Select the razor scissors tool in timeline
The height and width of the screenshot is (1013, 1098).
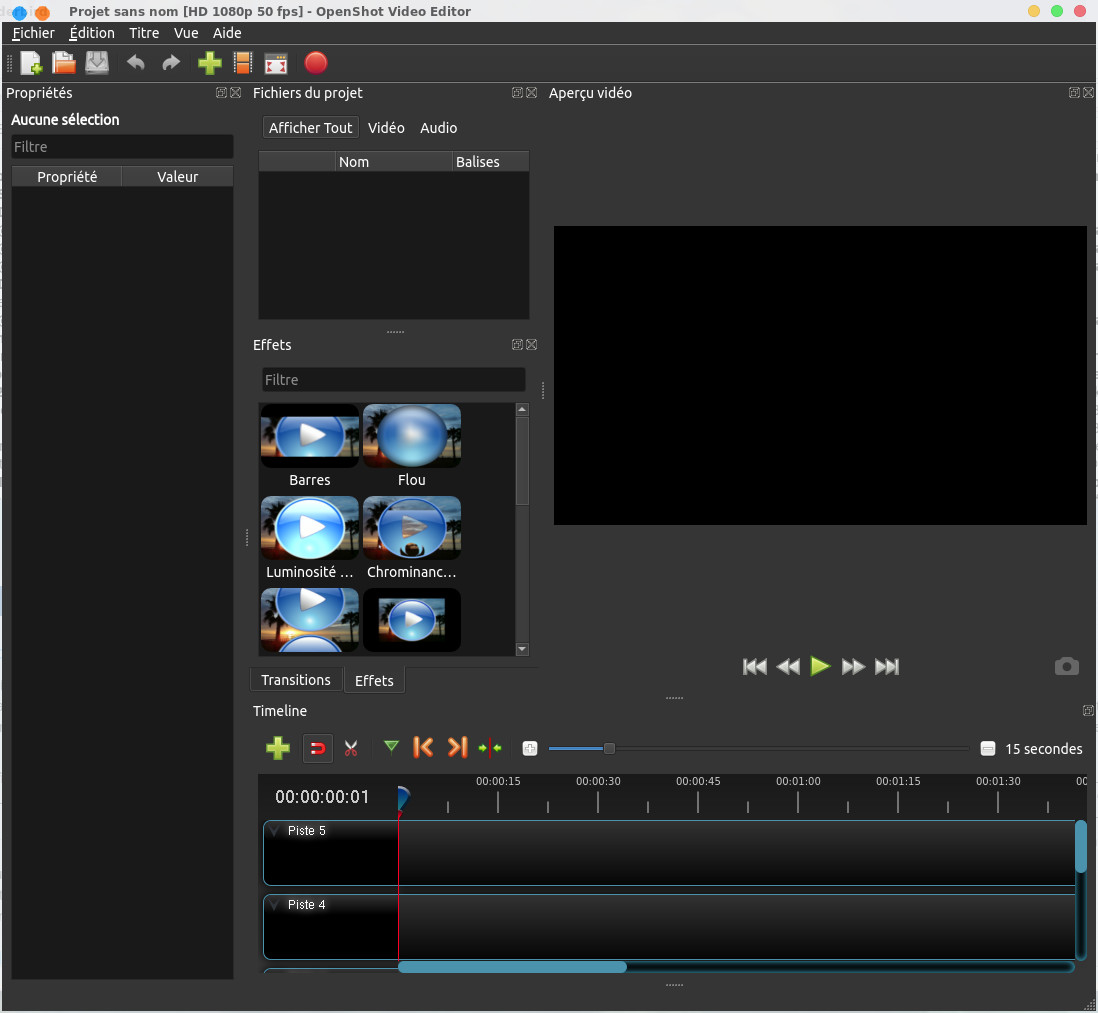click(351, 748)
